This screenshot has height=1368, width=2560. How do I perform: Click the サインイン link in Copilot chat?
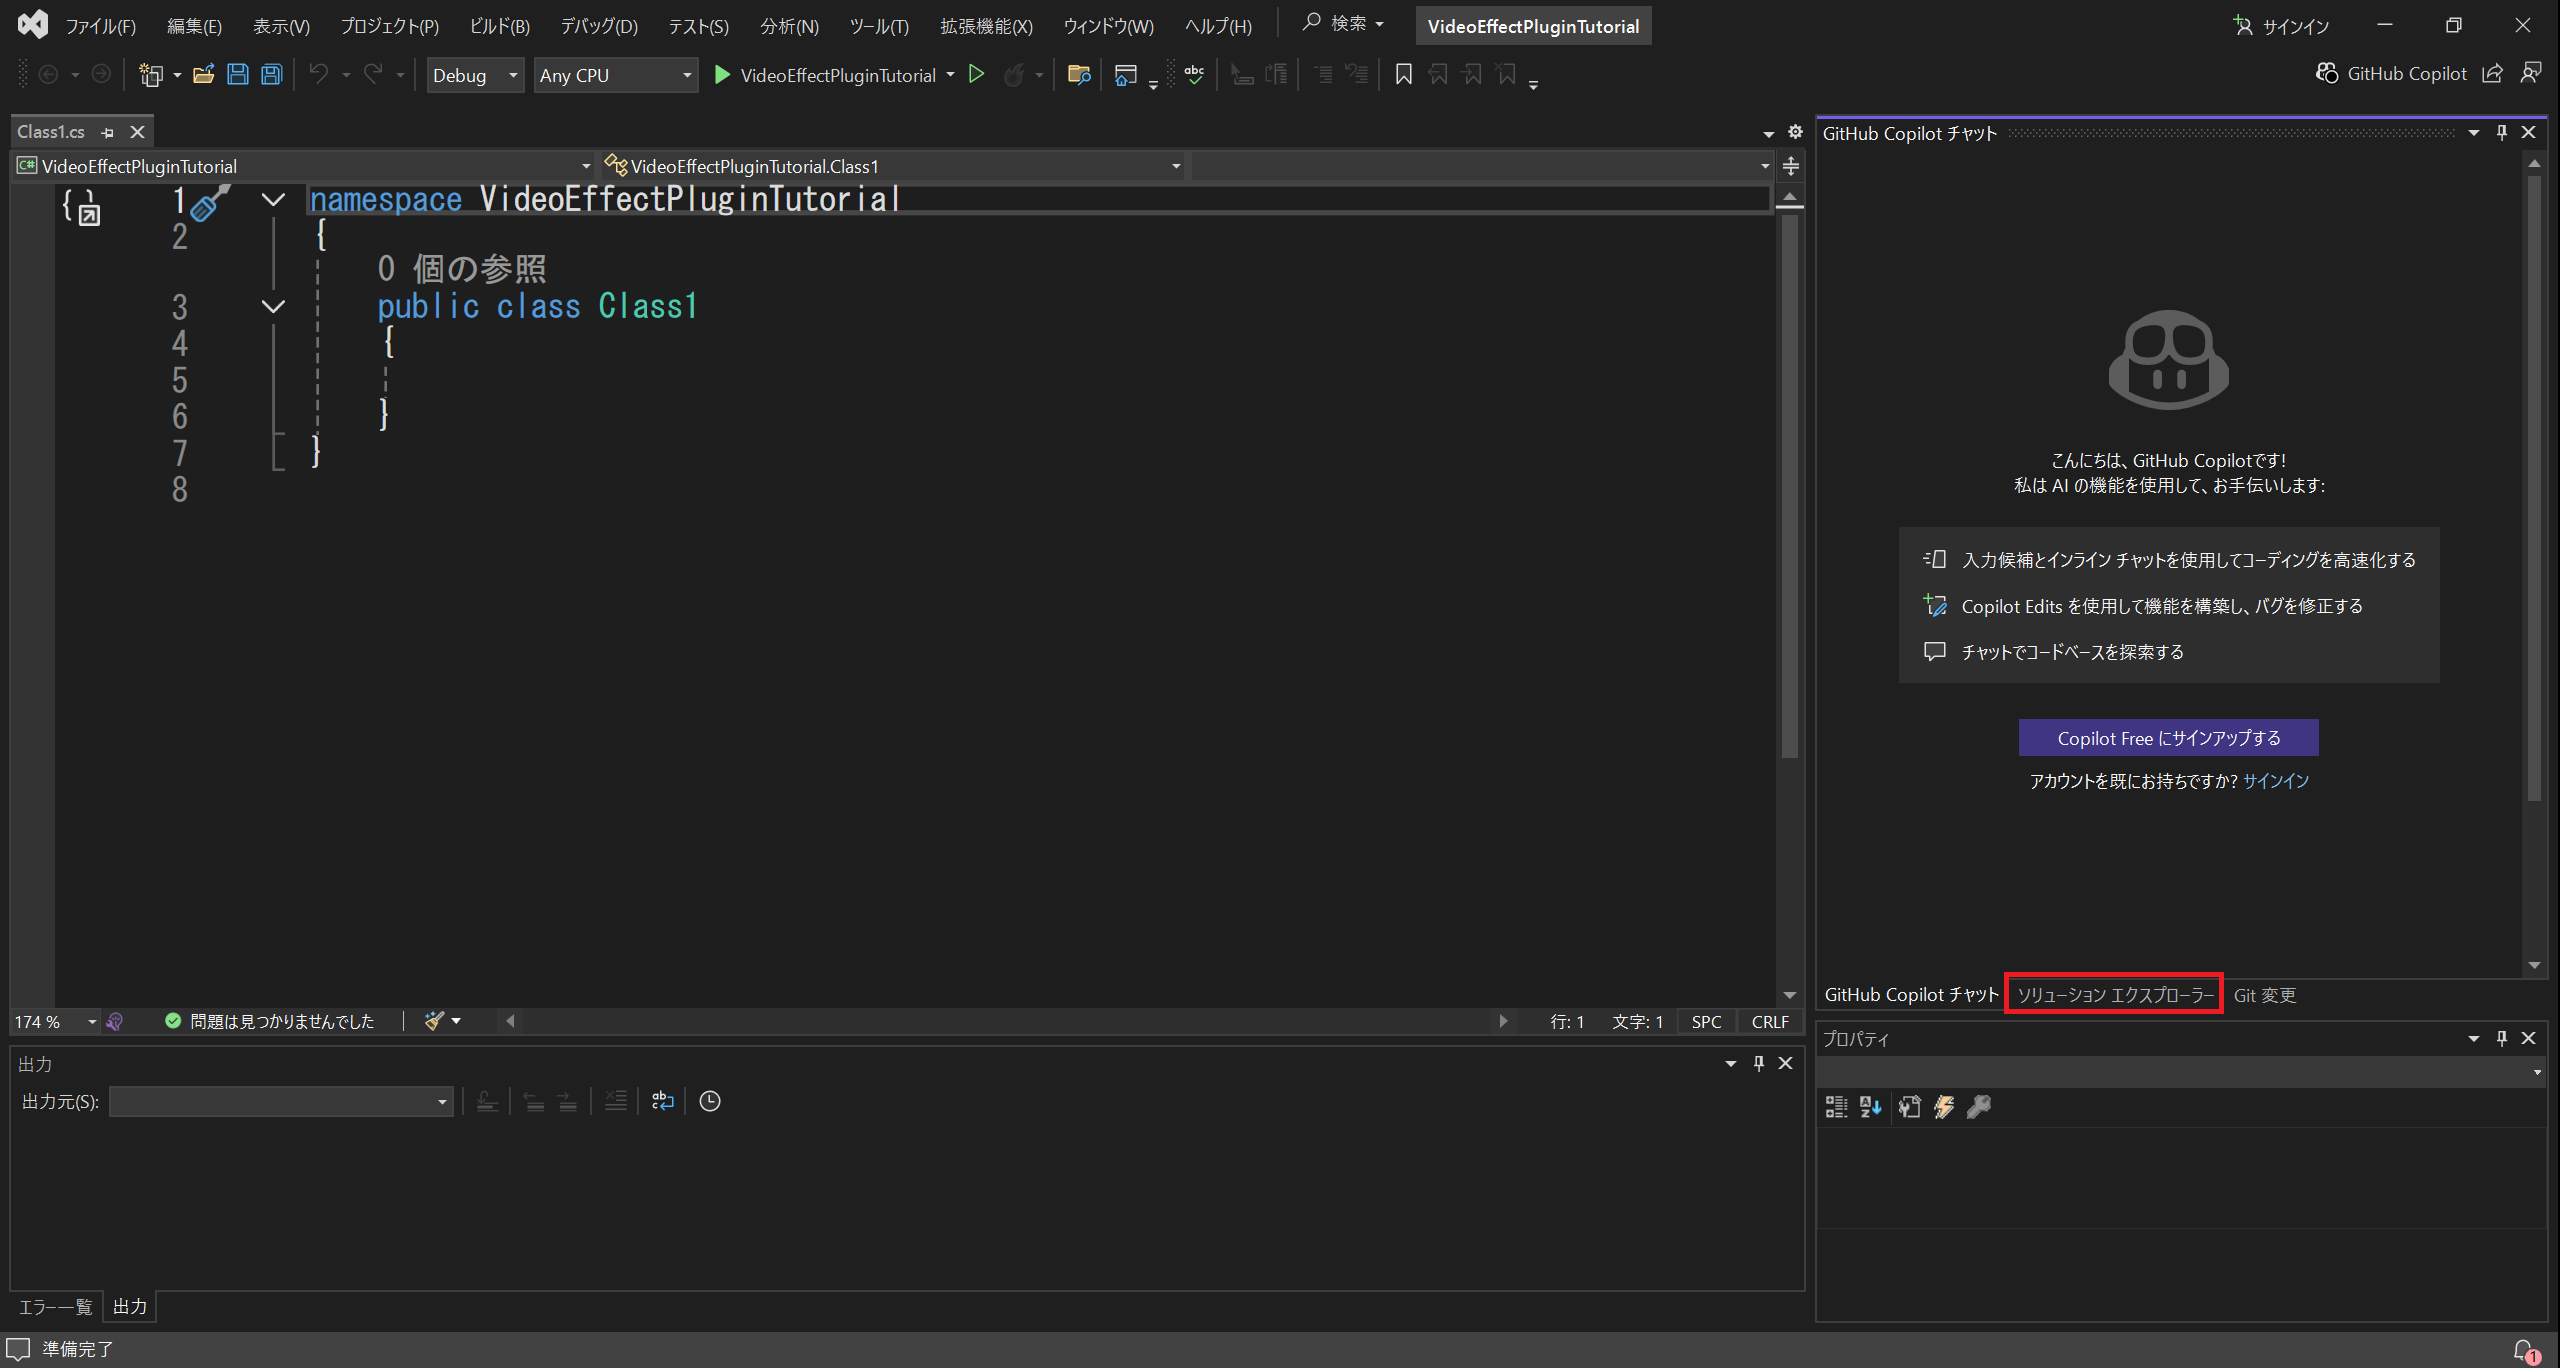click(x=2275, y=781)
